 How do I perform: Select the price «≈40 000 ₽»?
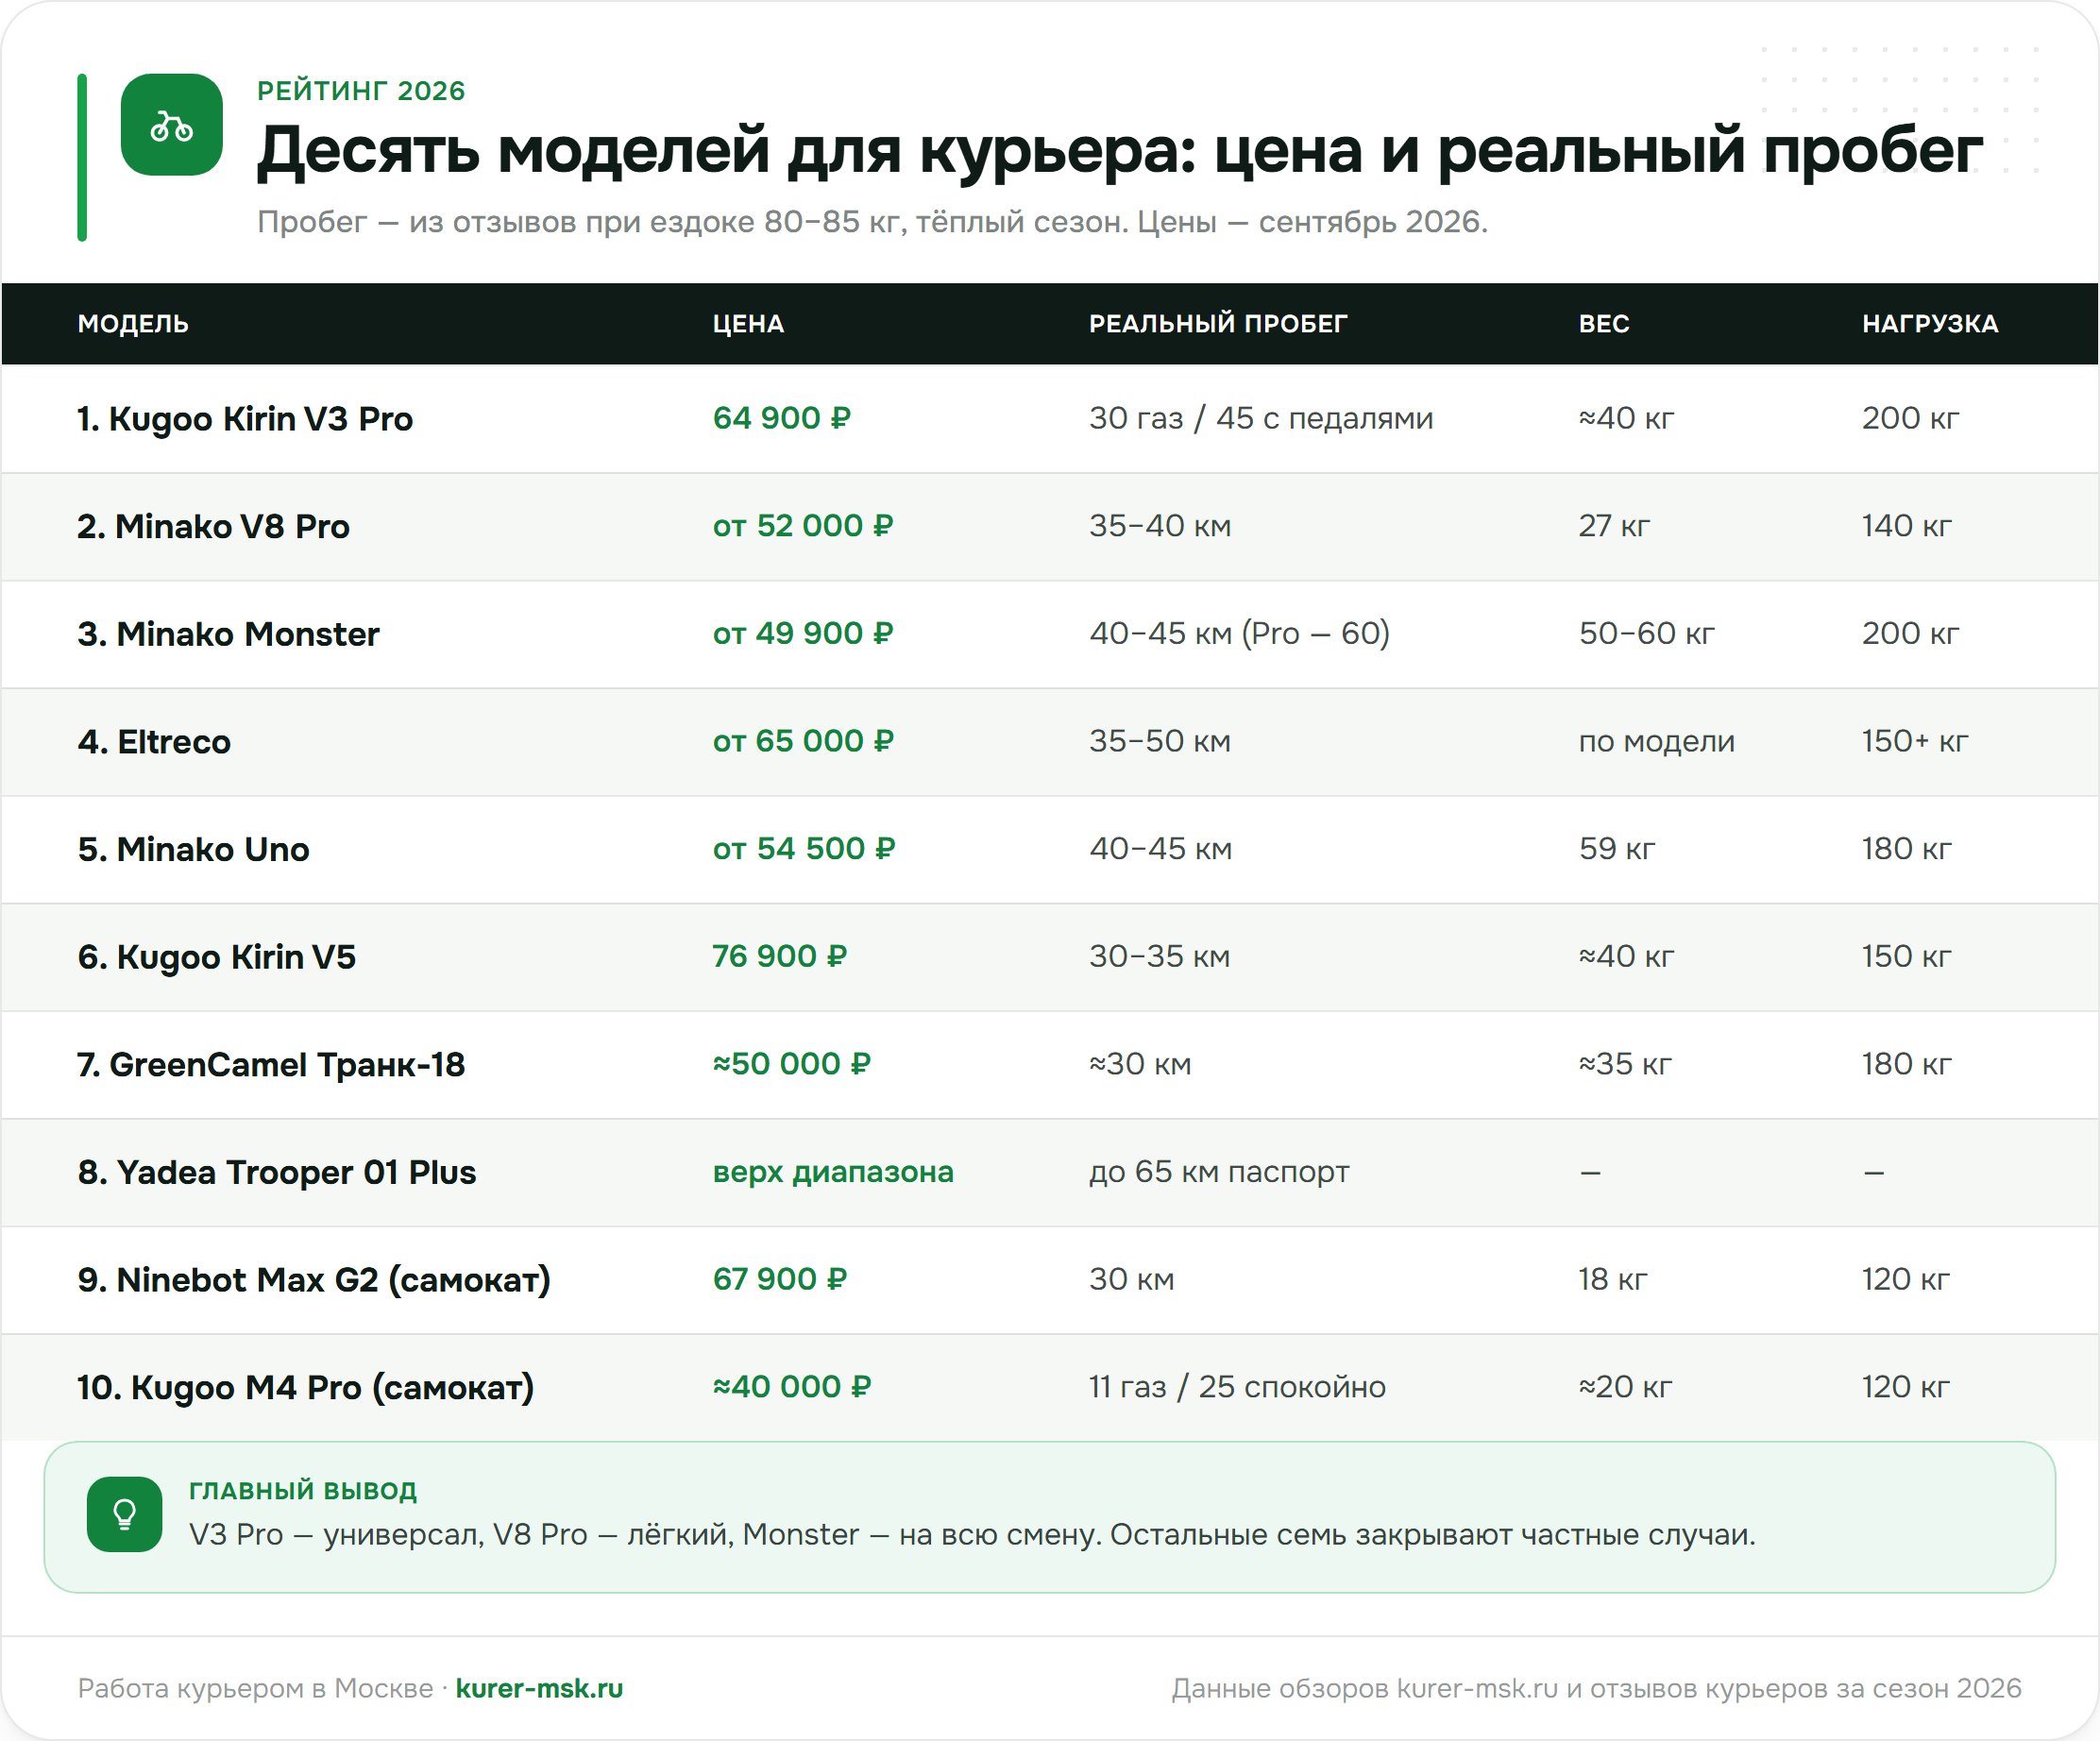[x=792, y=1387]
